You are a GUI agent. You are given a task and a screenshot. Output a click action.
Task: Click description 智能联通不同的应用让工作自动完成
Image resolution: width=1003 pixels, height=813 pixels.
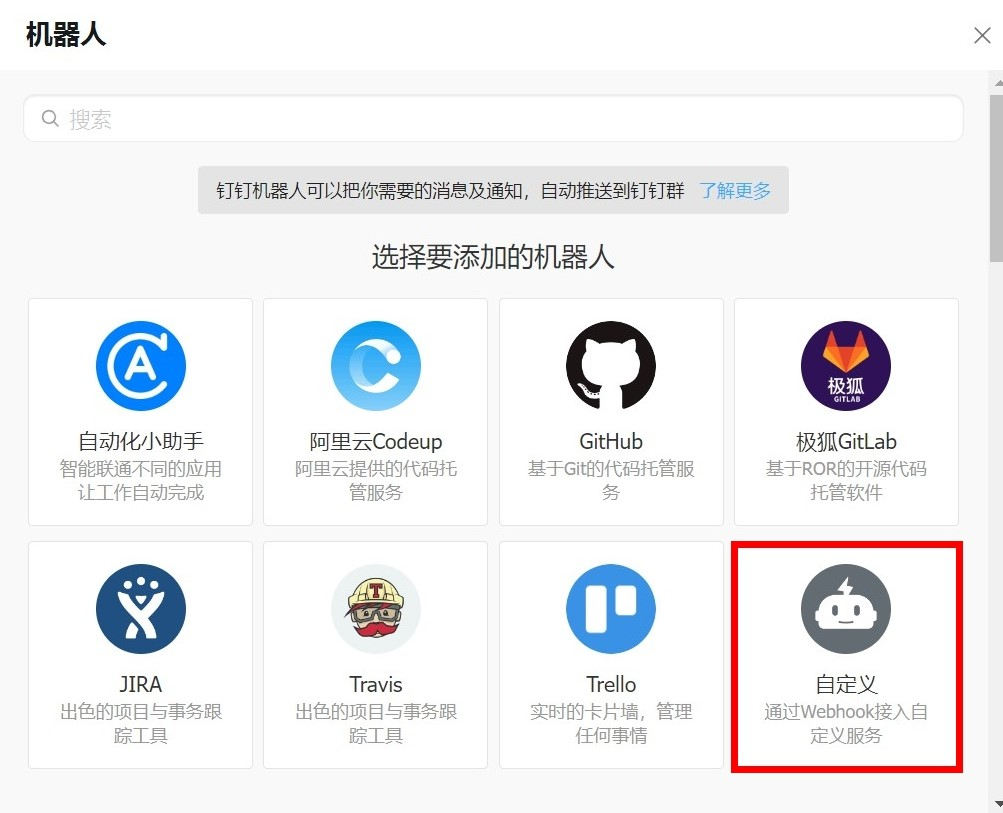[141, 480]
